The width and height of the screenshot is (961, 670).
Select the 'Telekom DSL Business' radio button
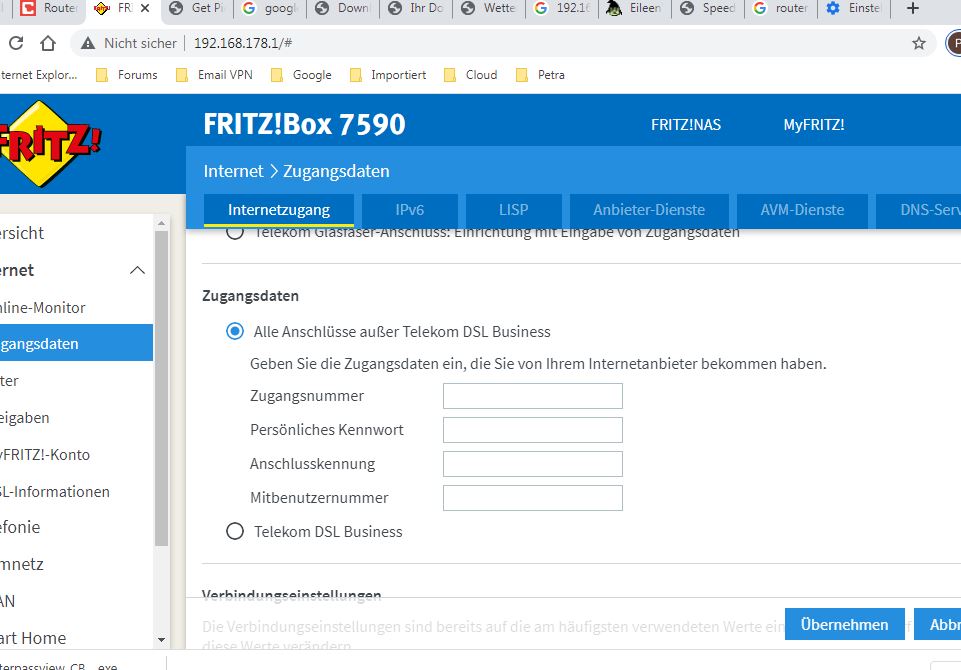click(235, 531)
